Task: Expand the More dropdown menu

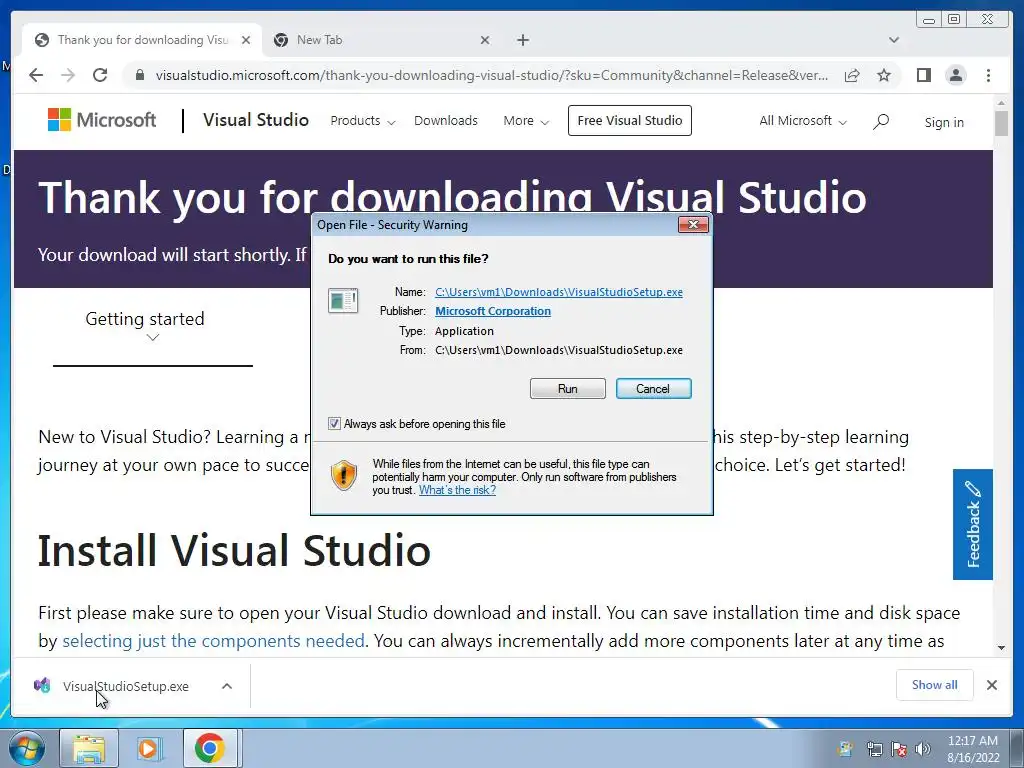Action: (x=526, y=121)
